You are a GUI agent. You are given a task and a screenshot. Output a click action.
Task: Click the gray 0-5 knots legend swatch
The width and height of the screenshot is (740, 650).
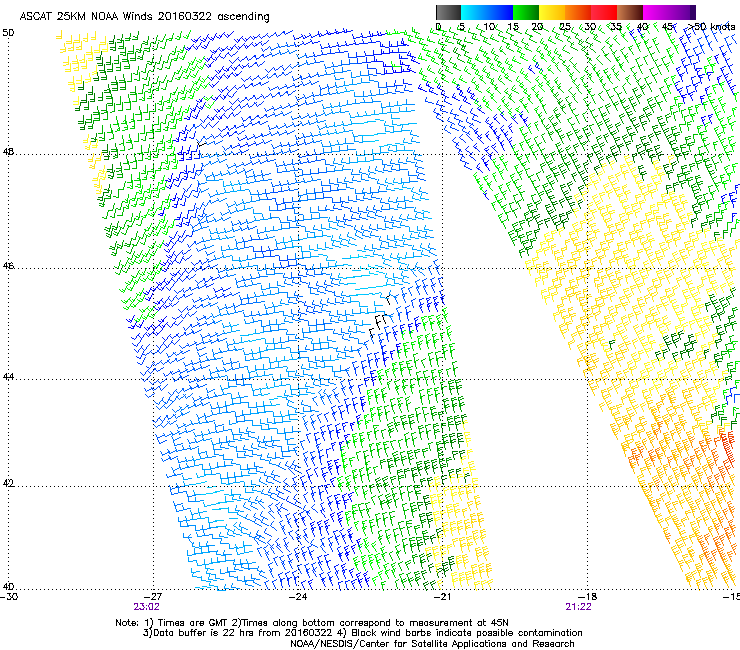tap(448, 12)
